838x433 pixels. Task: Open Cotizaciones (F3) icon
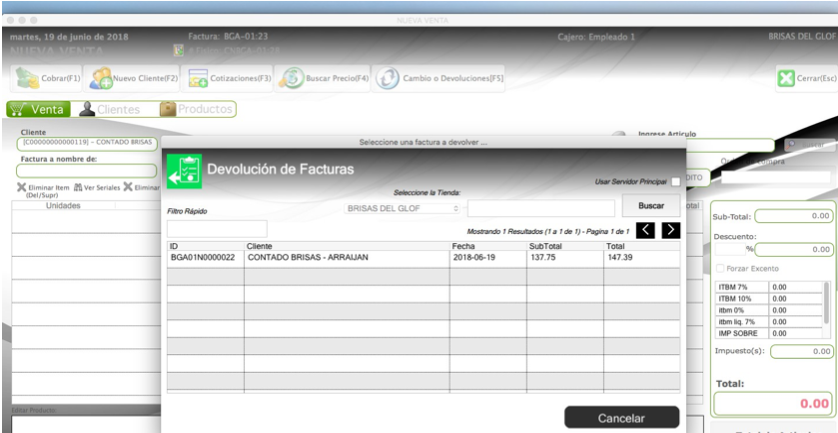pyautogui.click(x=198, y=78)
